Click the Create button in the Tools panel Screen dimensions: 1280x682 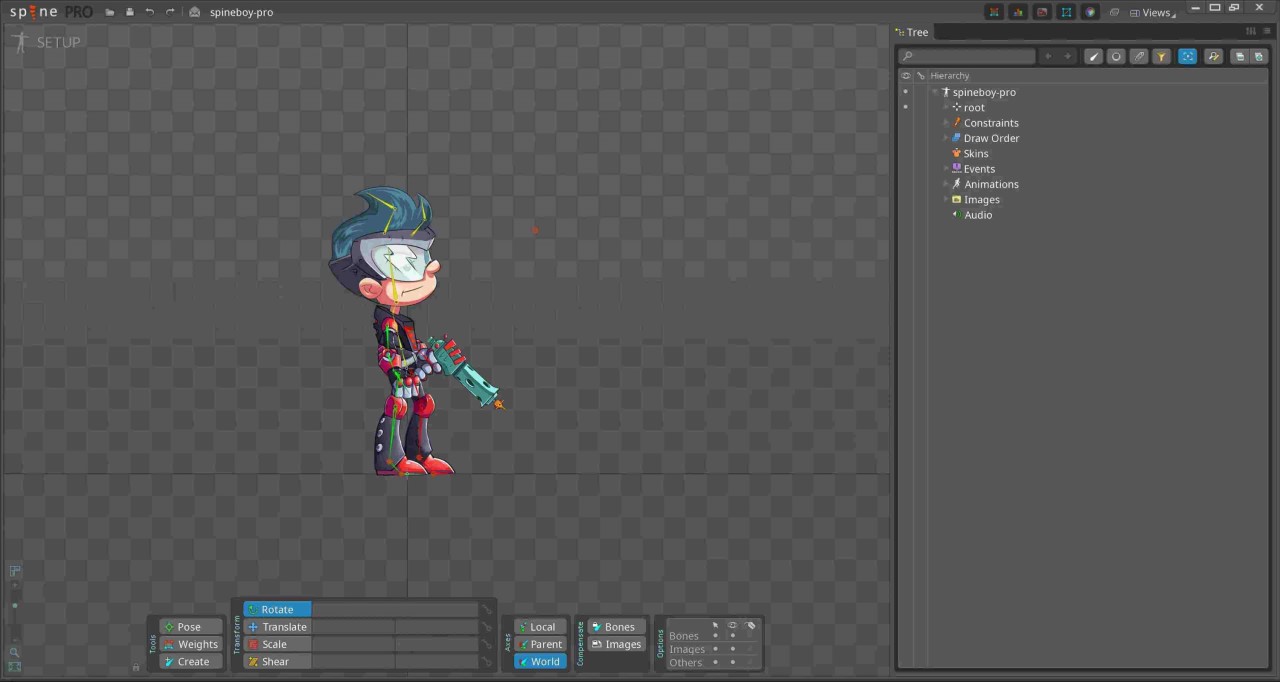(x=193, y=661)
